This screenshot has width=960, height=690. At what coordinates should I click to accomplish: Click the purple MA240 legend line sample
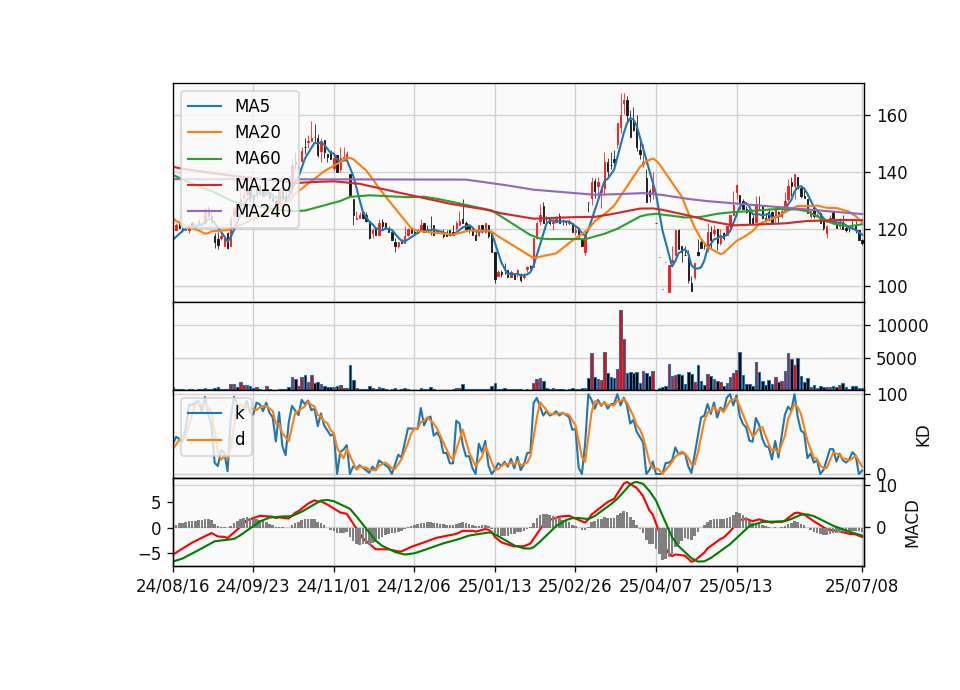[x=204, y=211]
